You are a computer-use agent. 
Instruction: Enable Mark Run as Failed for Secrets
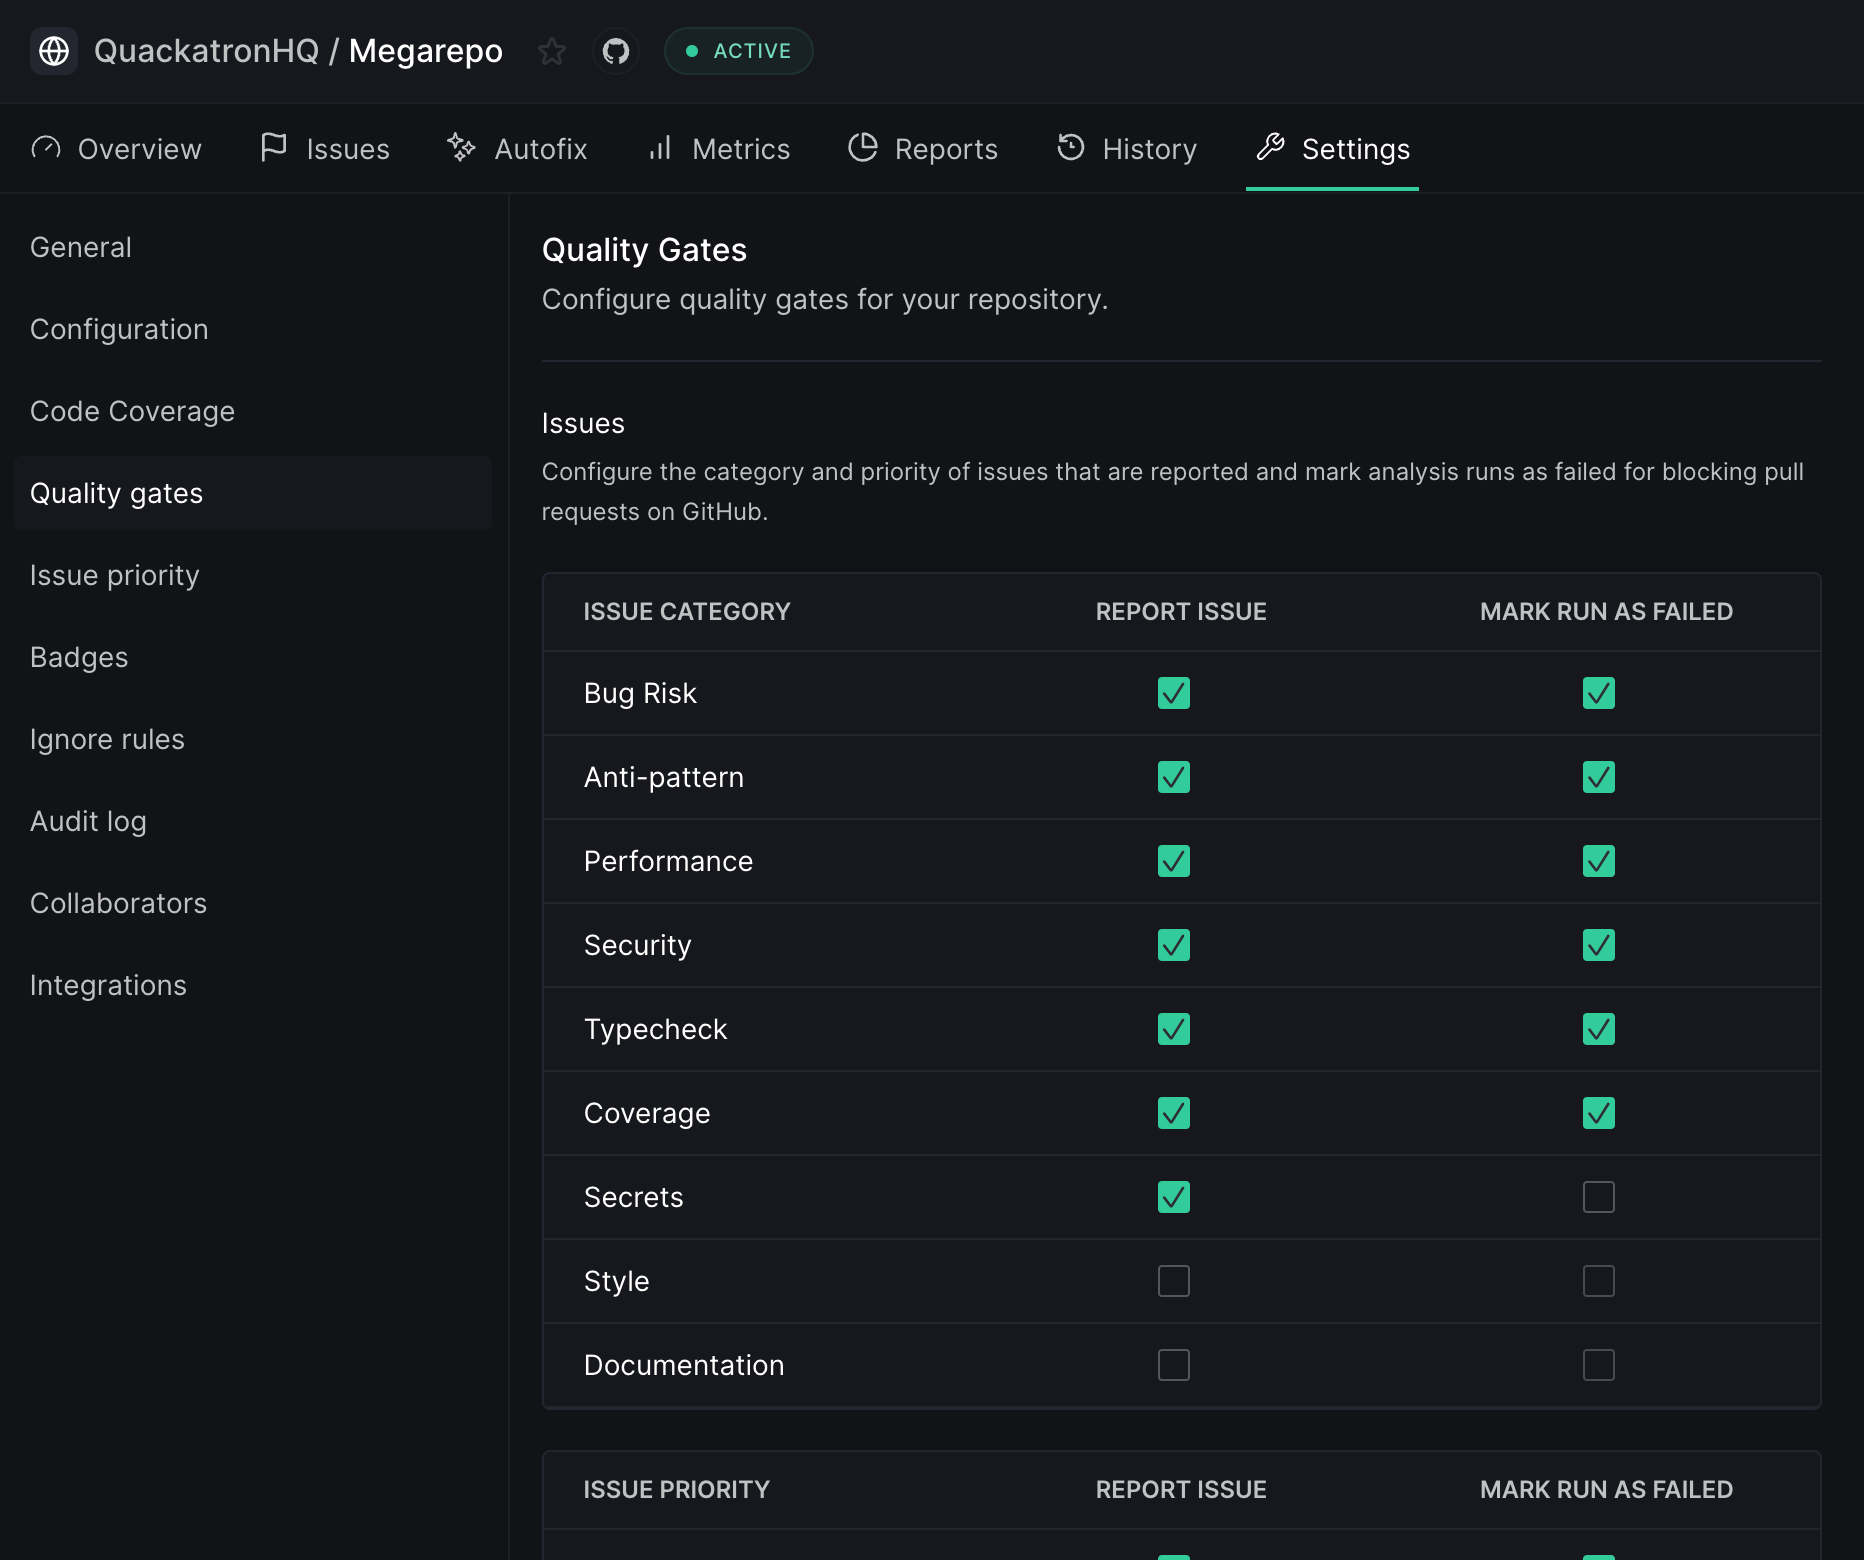[1598, 1197]
